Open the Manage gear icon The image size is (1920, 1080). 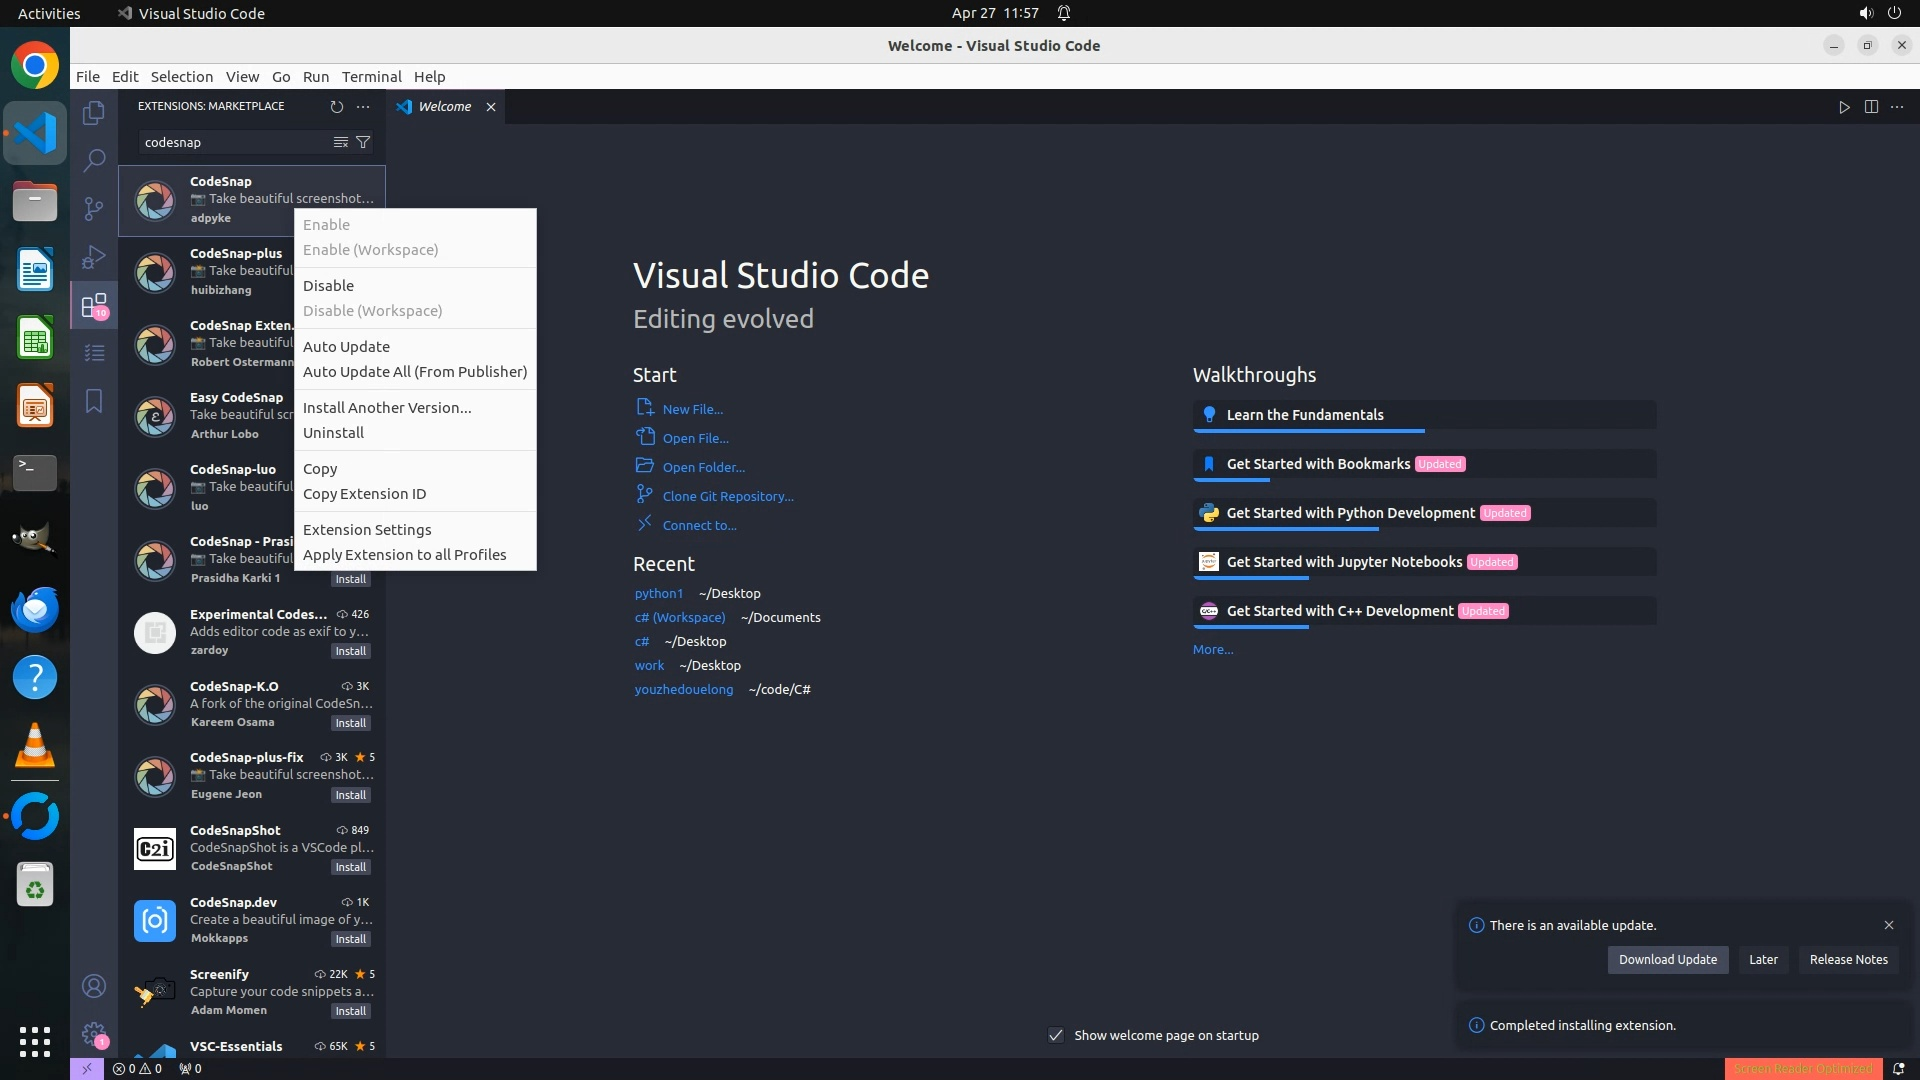(94, 1033)
